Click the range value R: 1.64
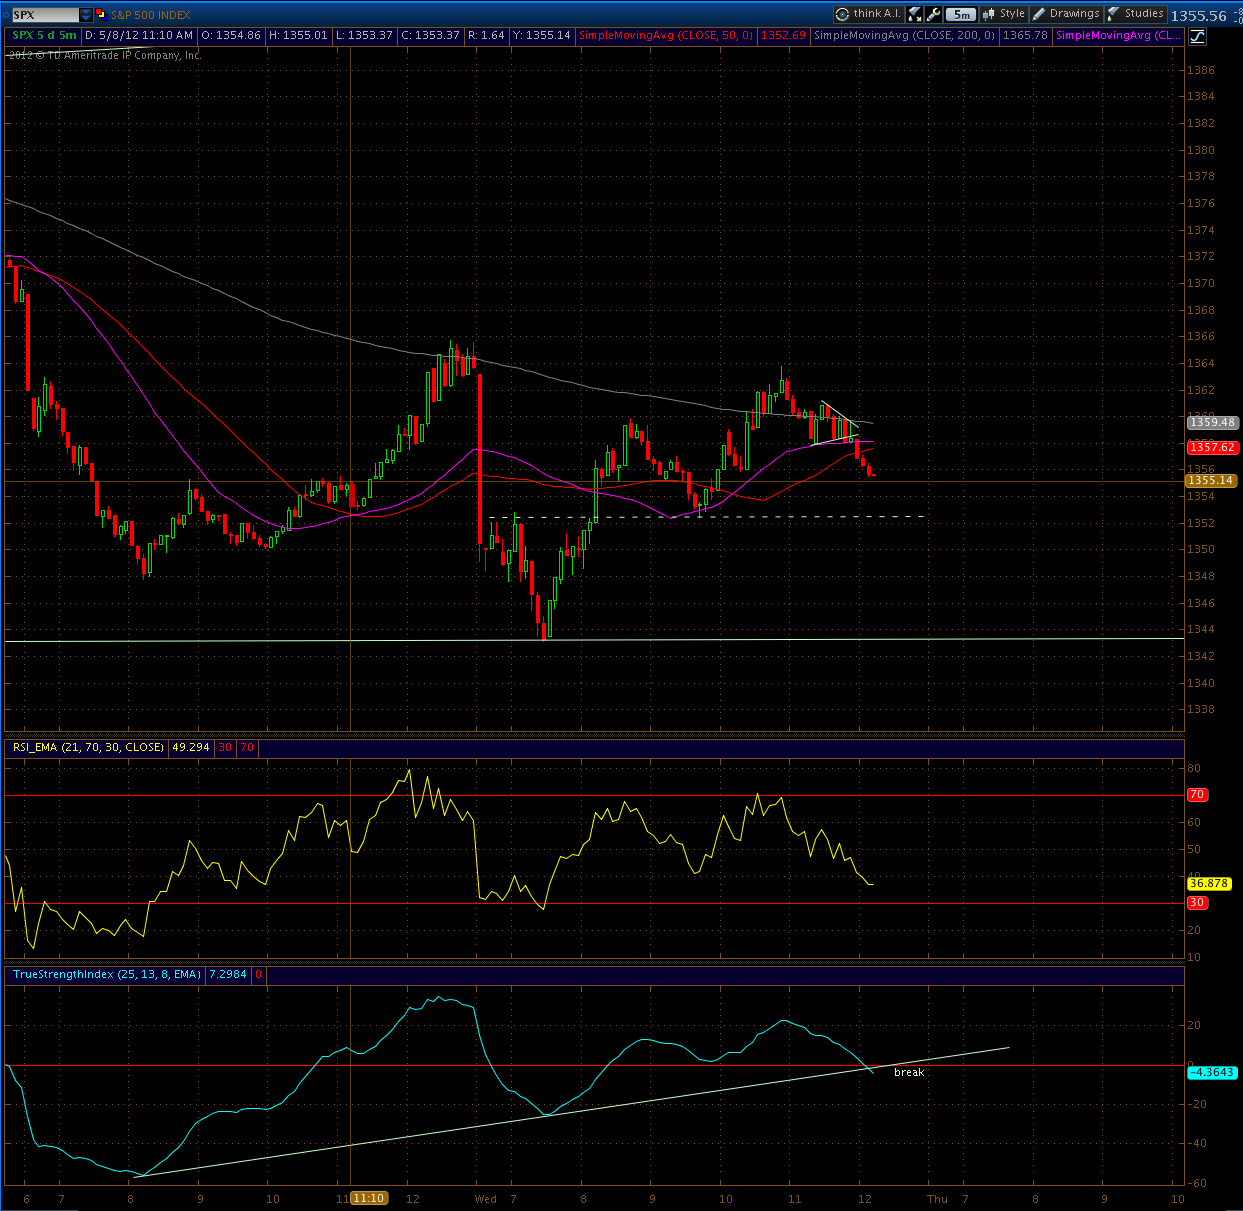Screen dimensions: 1243x1211 coord(487,36)
